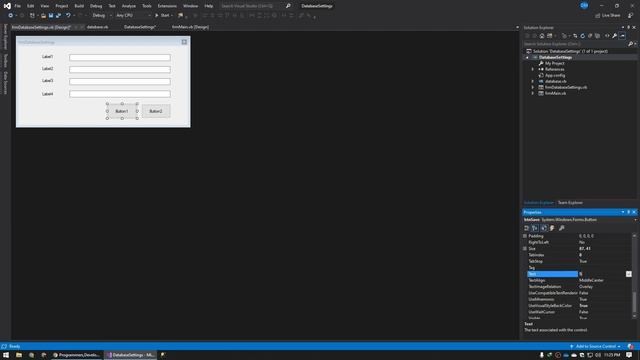Click the Live Share label
The width and height of the screenshot is (640, 360).
pyautogui.click(x=611, y=16)
